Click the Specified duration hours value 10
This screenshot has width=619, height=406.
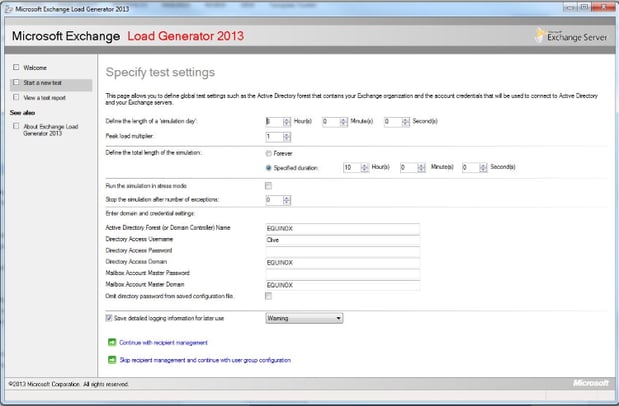point(352,167)
